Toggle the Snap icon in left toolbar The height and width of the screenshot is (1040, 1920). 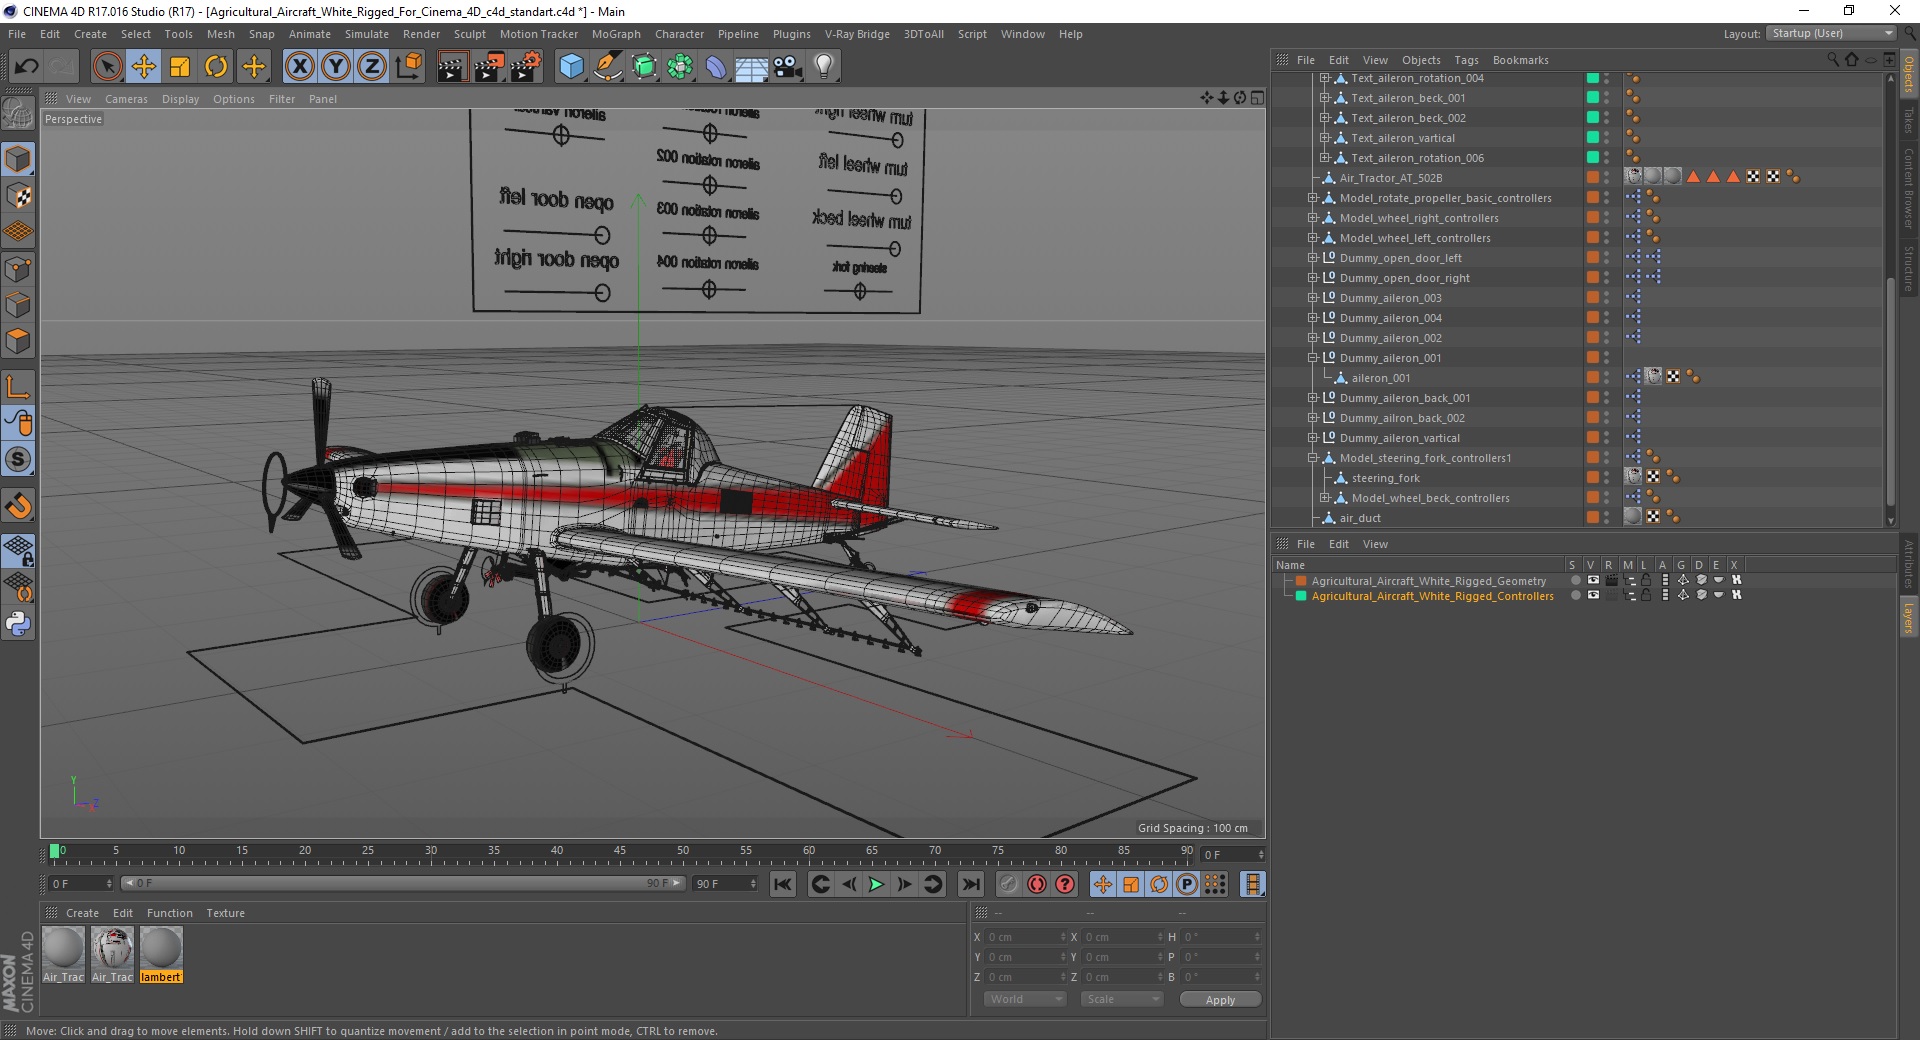18,459
